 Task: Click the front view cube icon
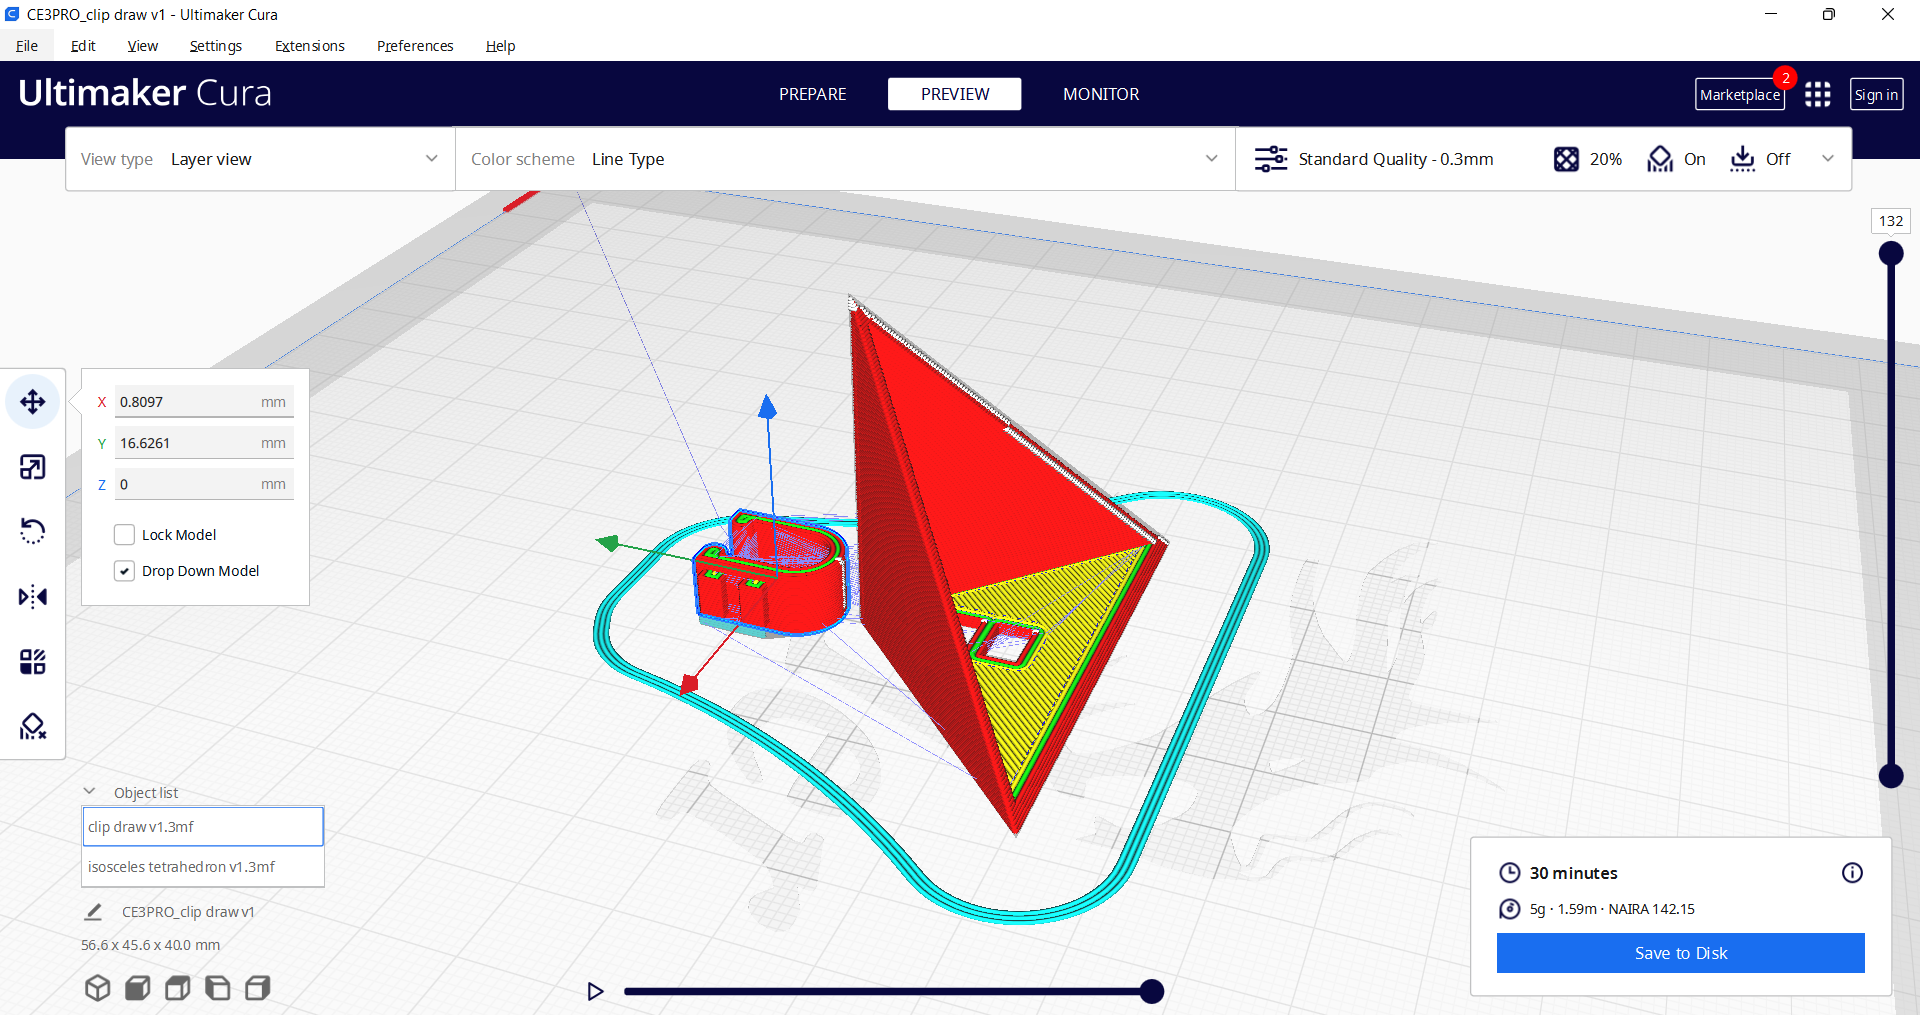[x=137, y=987]
